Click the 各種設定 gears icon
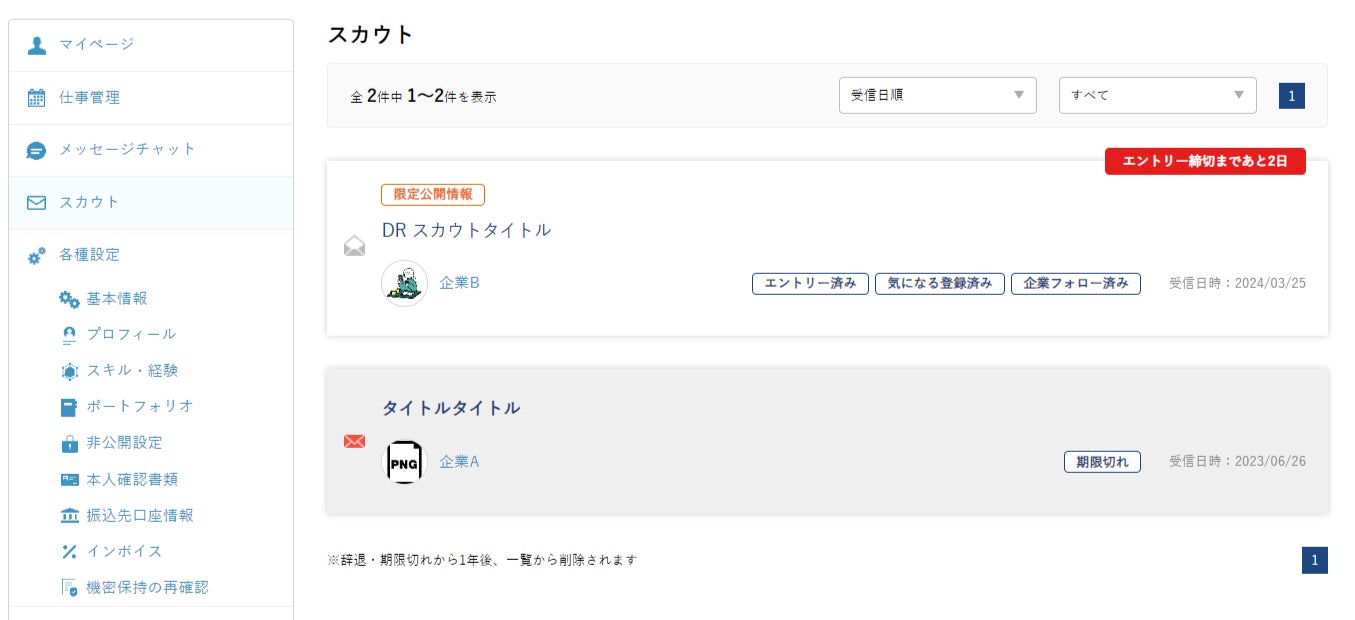Image resolution: width=1355 pixels, height=620 pixels. [37, 256]
